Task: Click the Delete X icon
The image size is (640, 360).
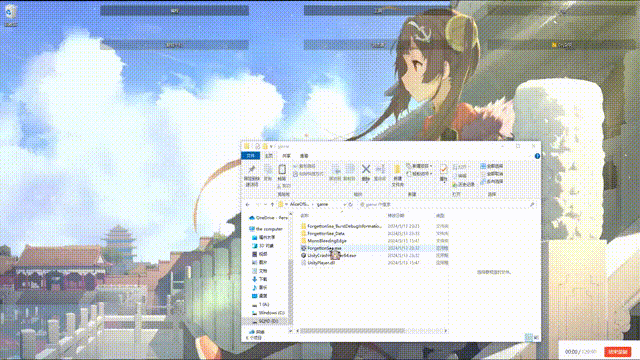Action: tap(366, 169)
